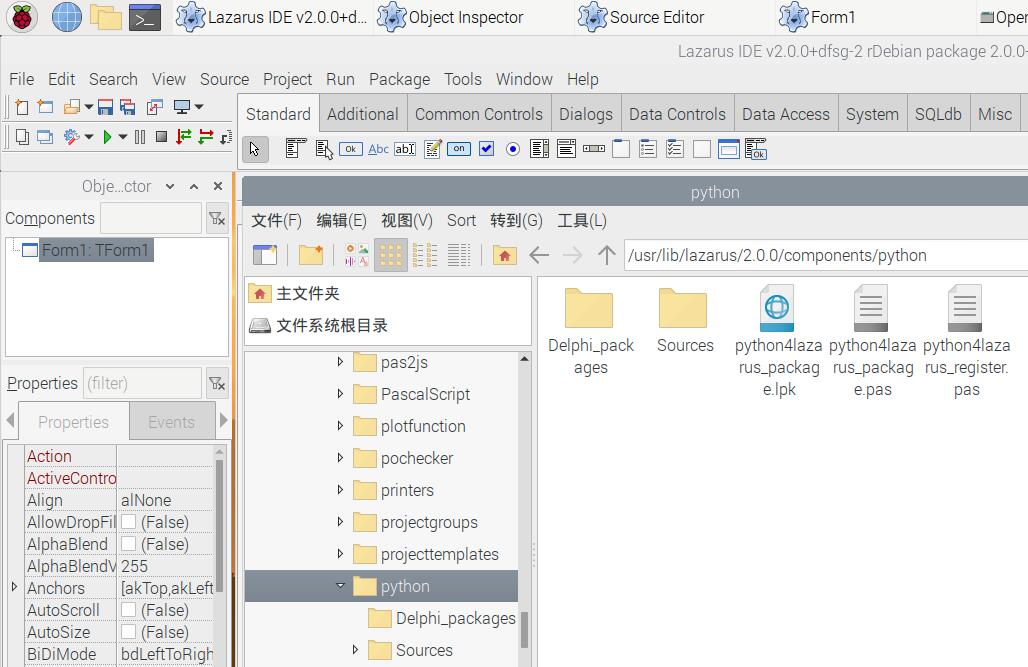Toggle the AllowDropFiles checkbox

(128, 522)
